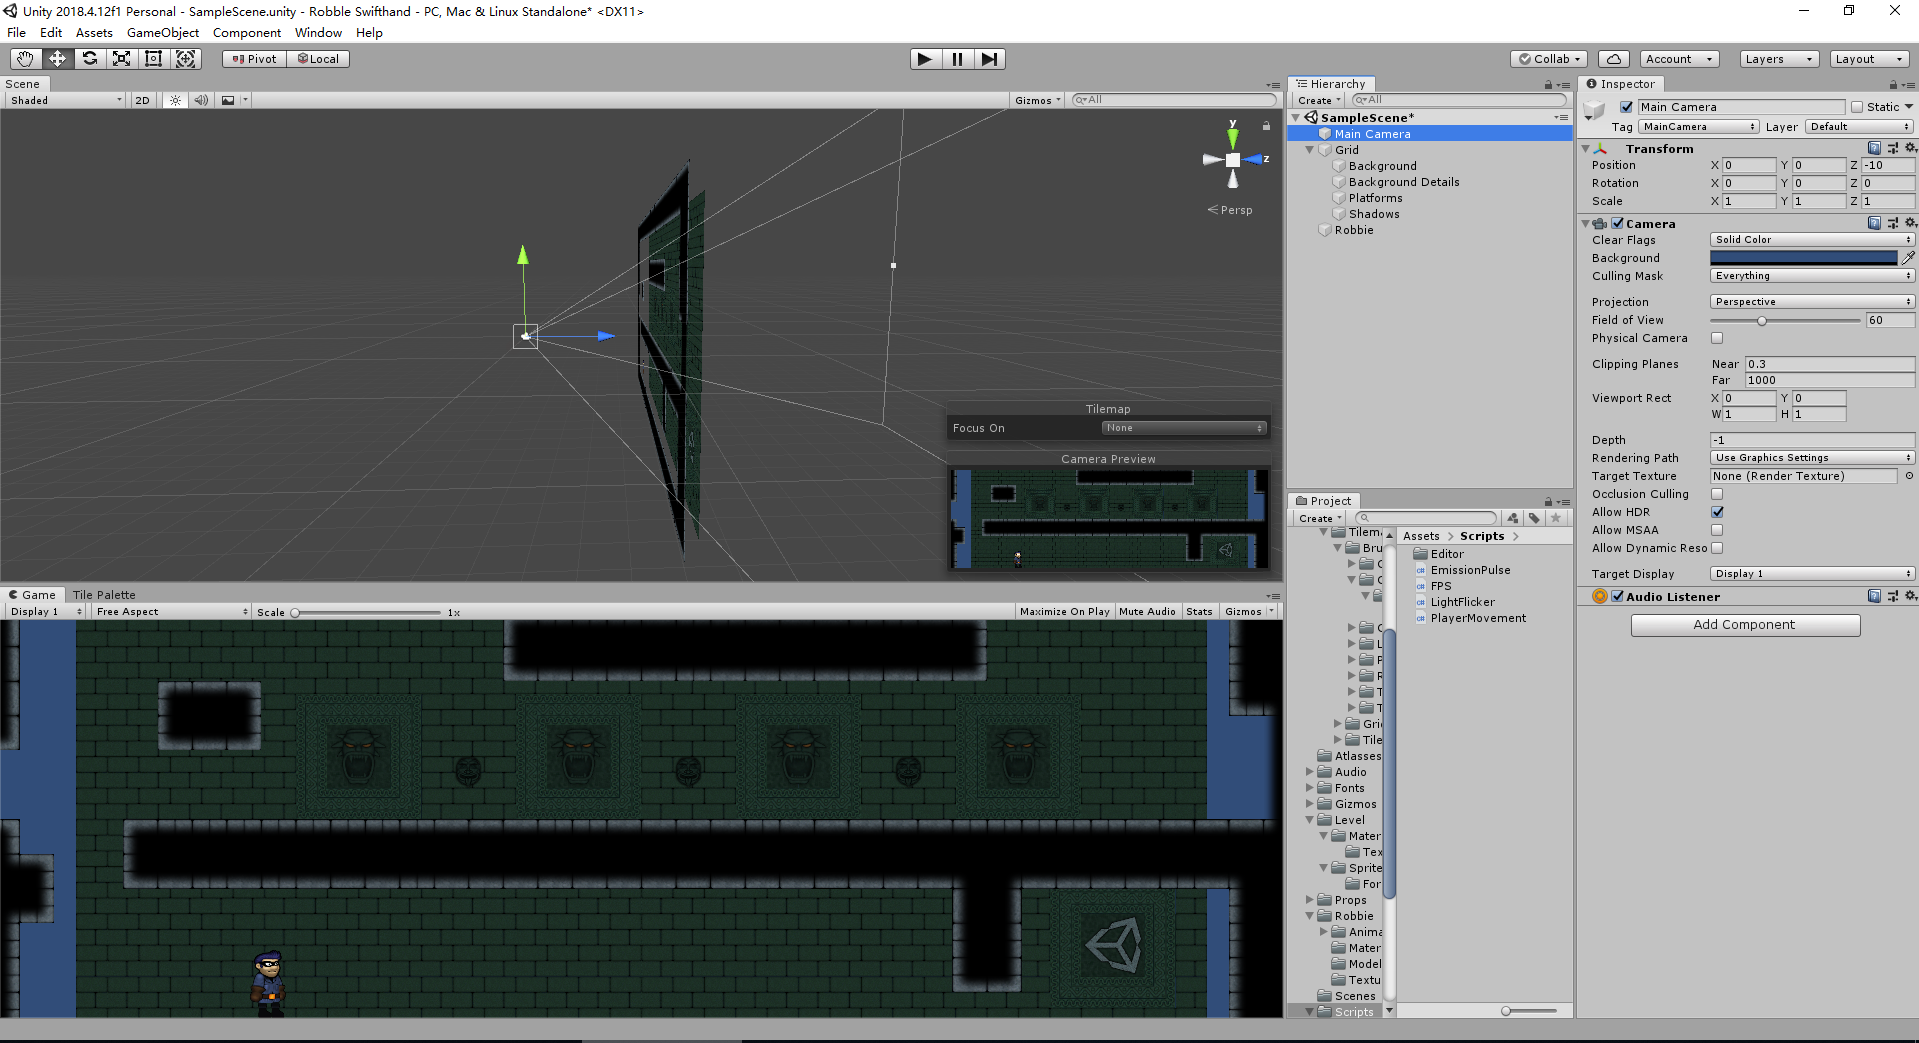Select the Scale tool

(121, 59)
